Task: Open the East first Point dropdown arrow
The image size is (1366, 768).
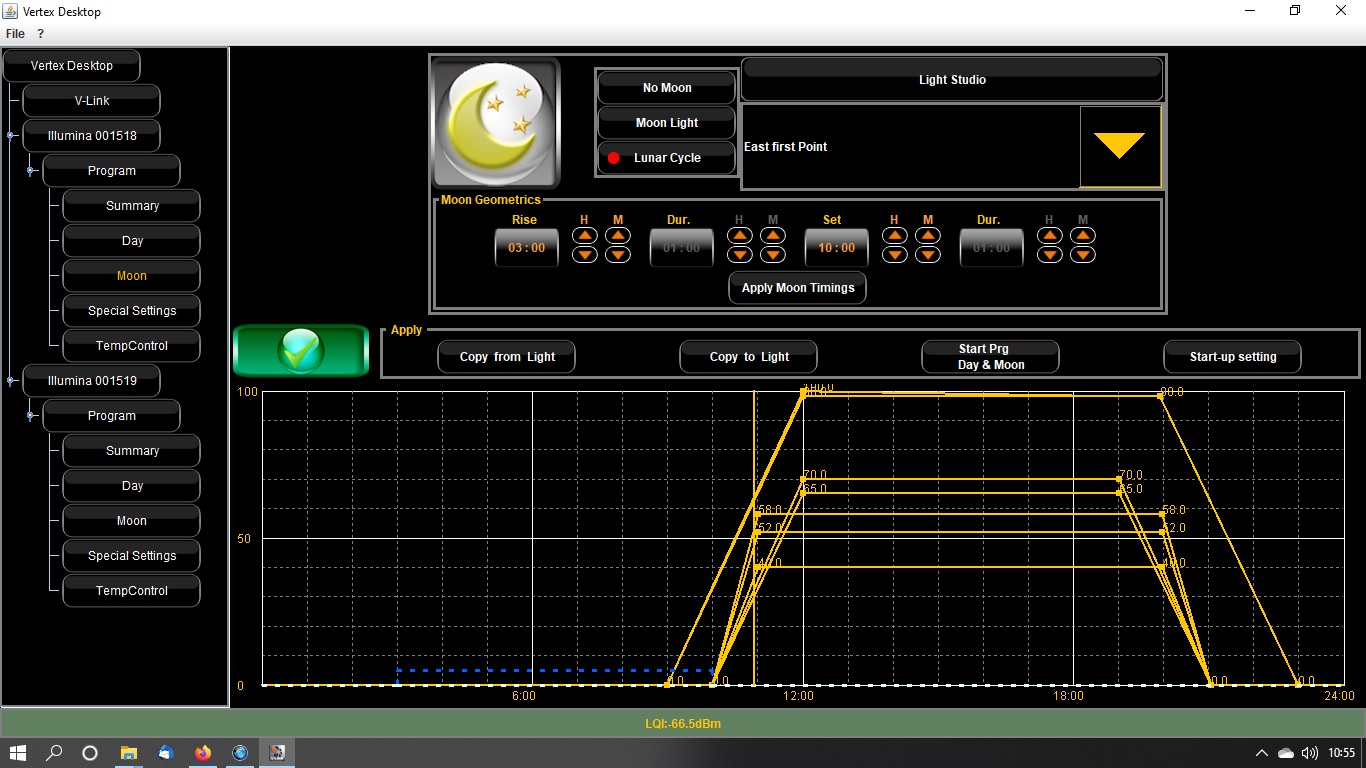Action: point(1119,146)
